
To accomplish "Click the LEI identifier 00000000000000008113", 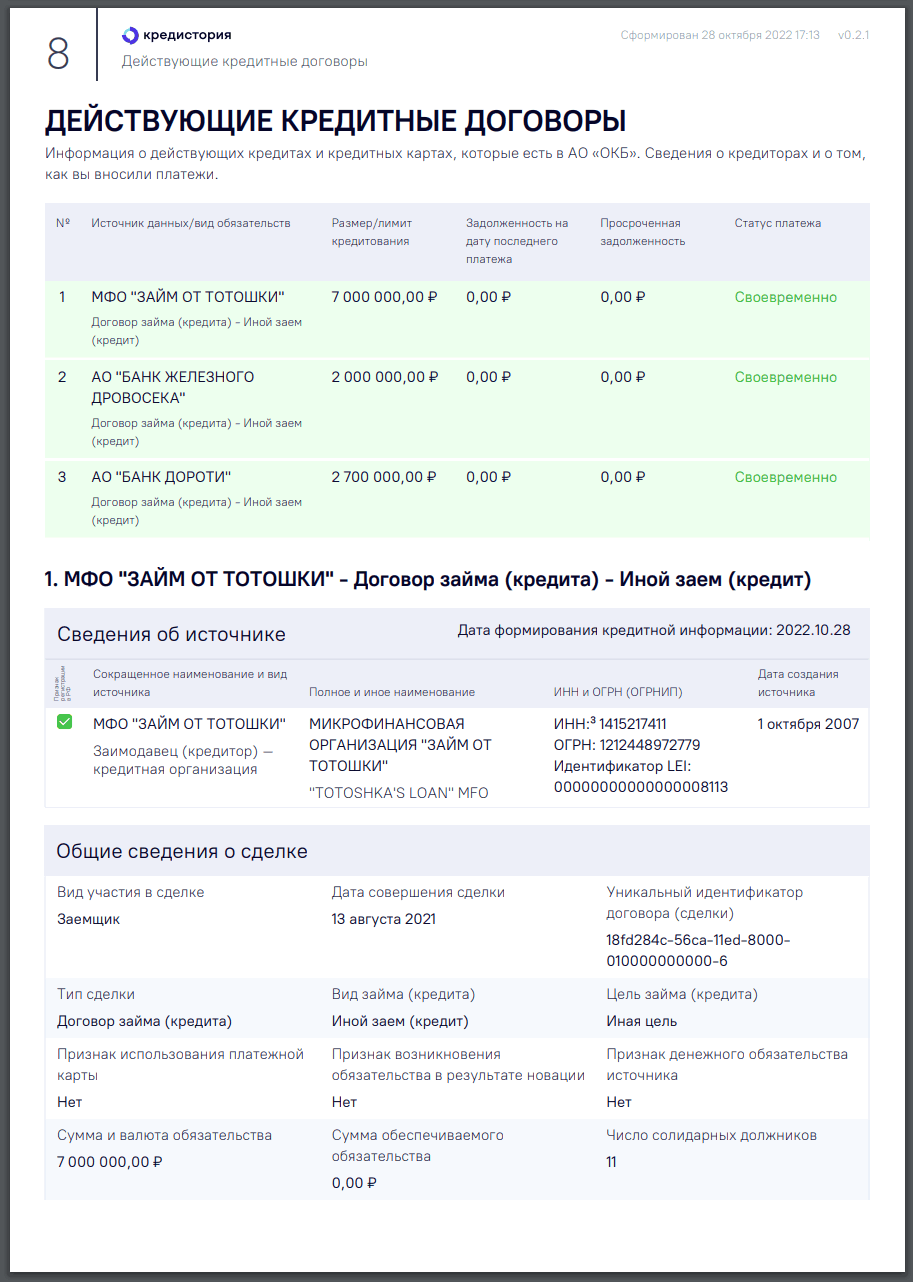I will click(641, 787).
